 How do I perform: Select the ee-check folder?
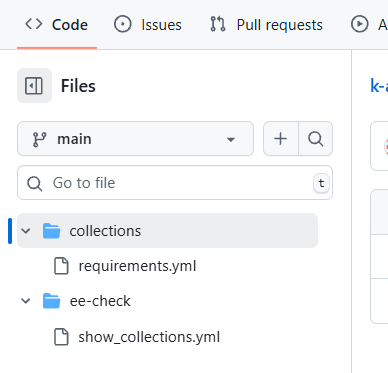click(100, 301)
